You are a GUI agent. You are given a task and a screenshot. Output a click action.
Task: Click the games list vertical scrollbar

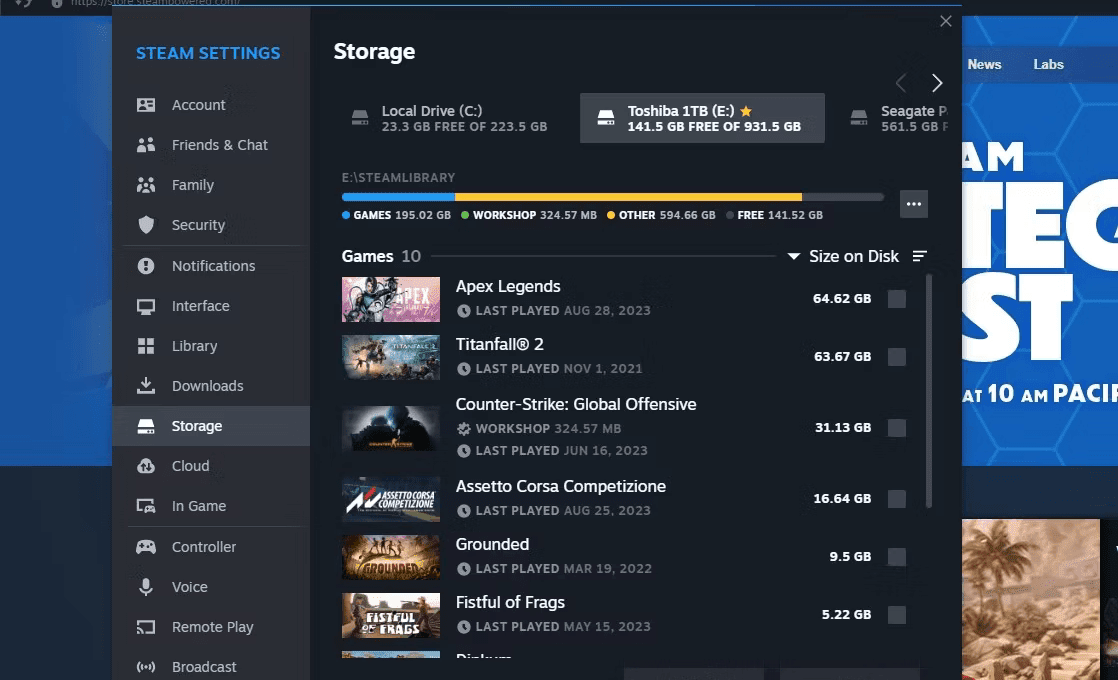coord(928,391)
